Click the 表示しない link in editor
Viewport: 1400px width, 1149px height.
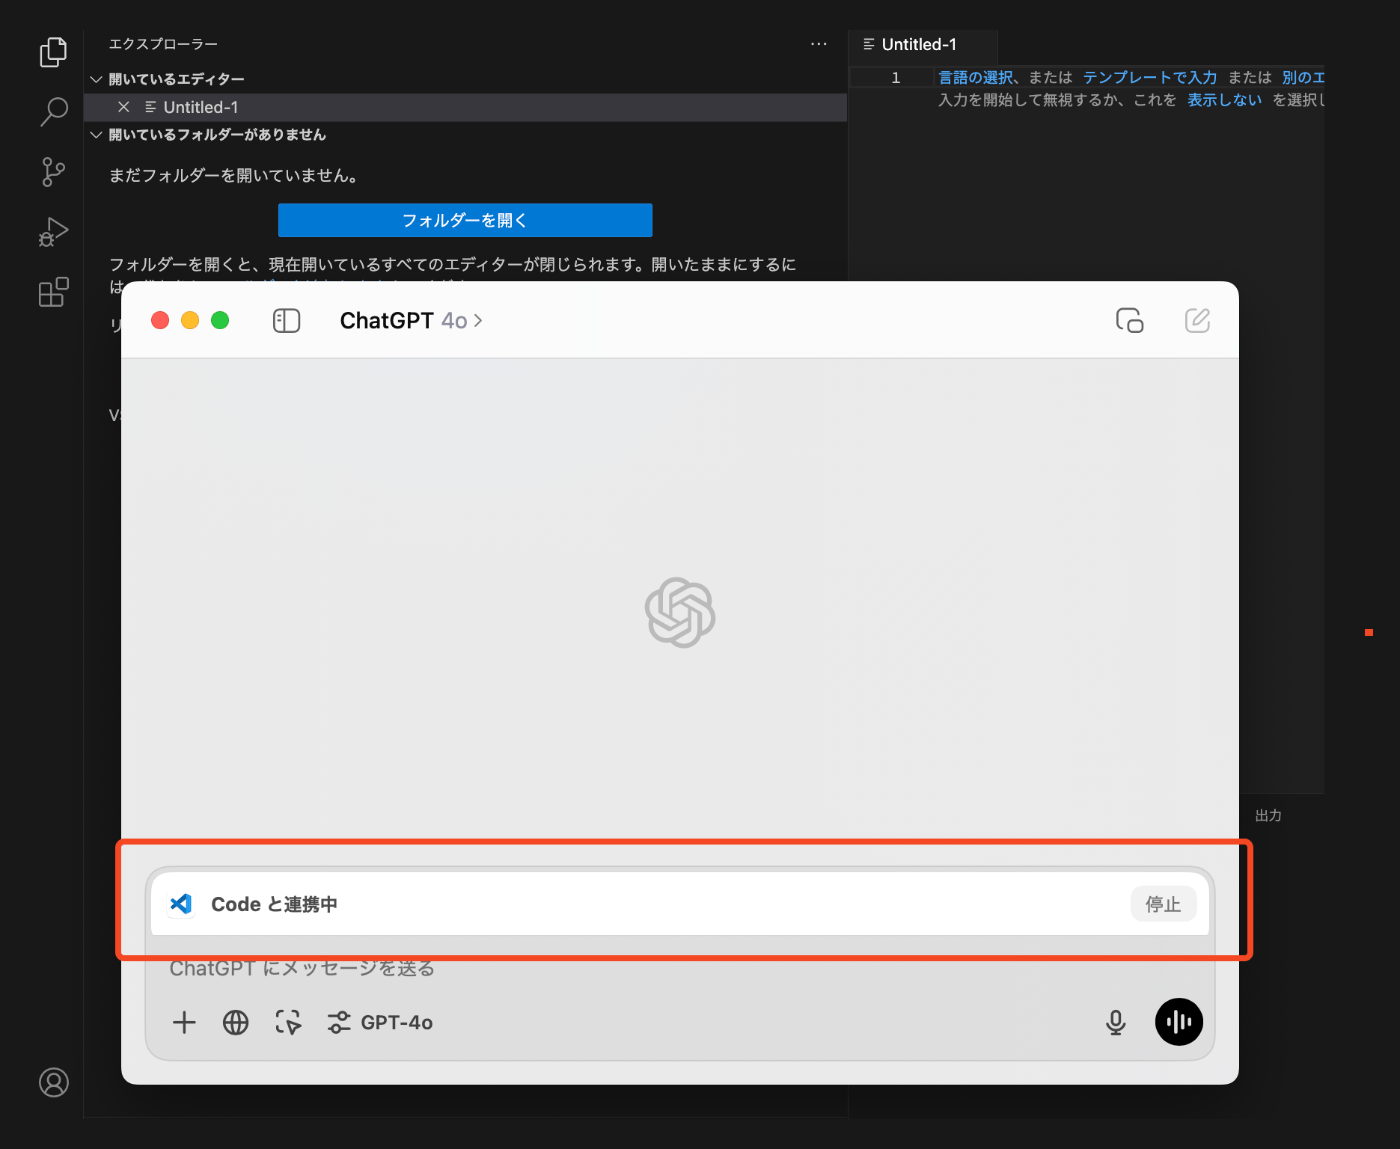click(1225, 100)
